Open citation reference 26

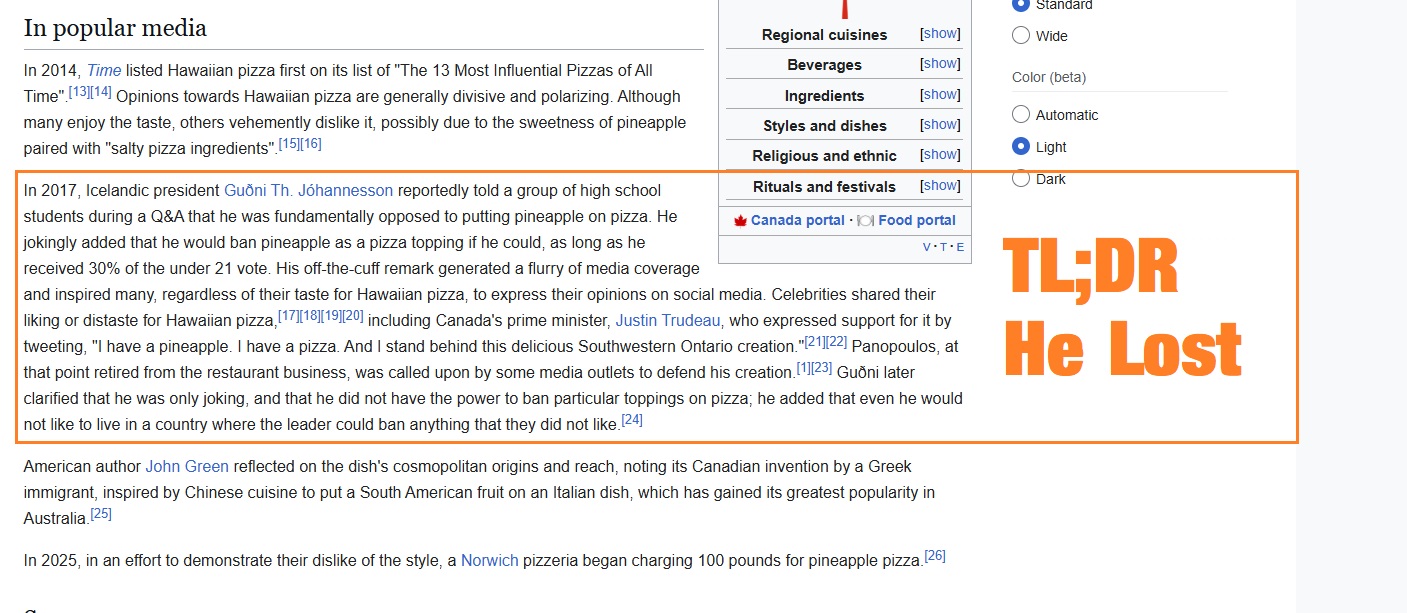coord(935,556)
